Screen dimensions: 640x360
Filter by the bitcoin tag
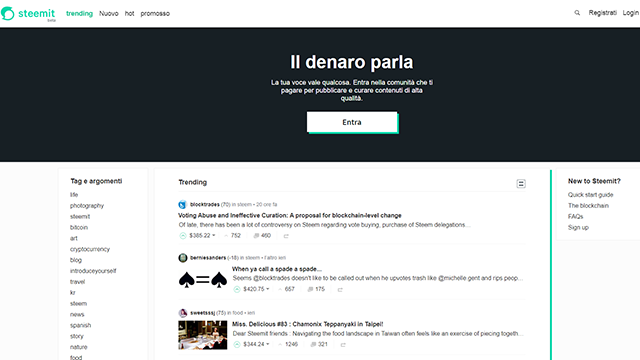coord(79,227)
